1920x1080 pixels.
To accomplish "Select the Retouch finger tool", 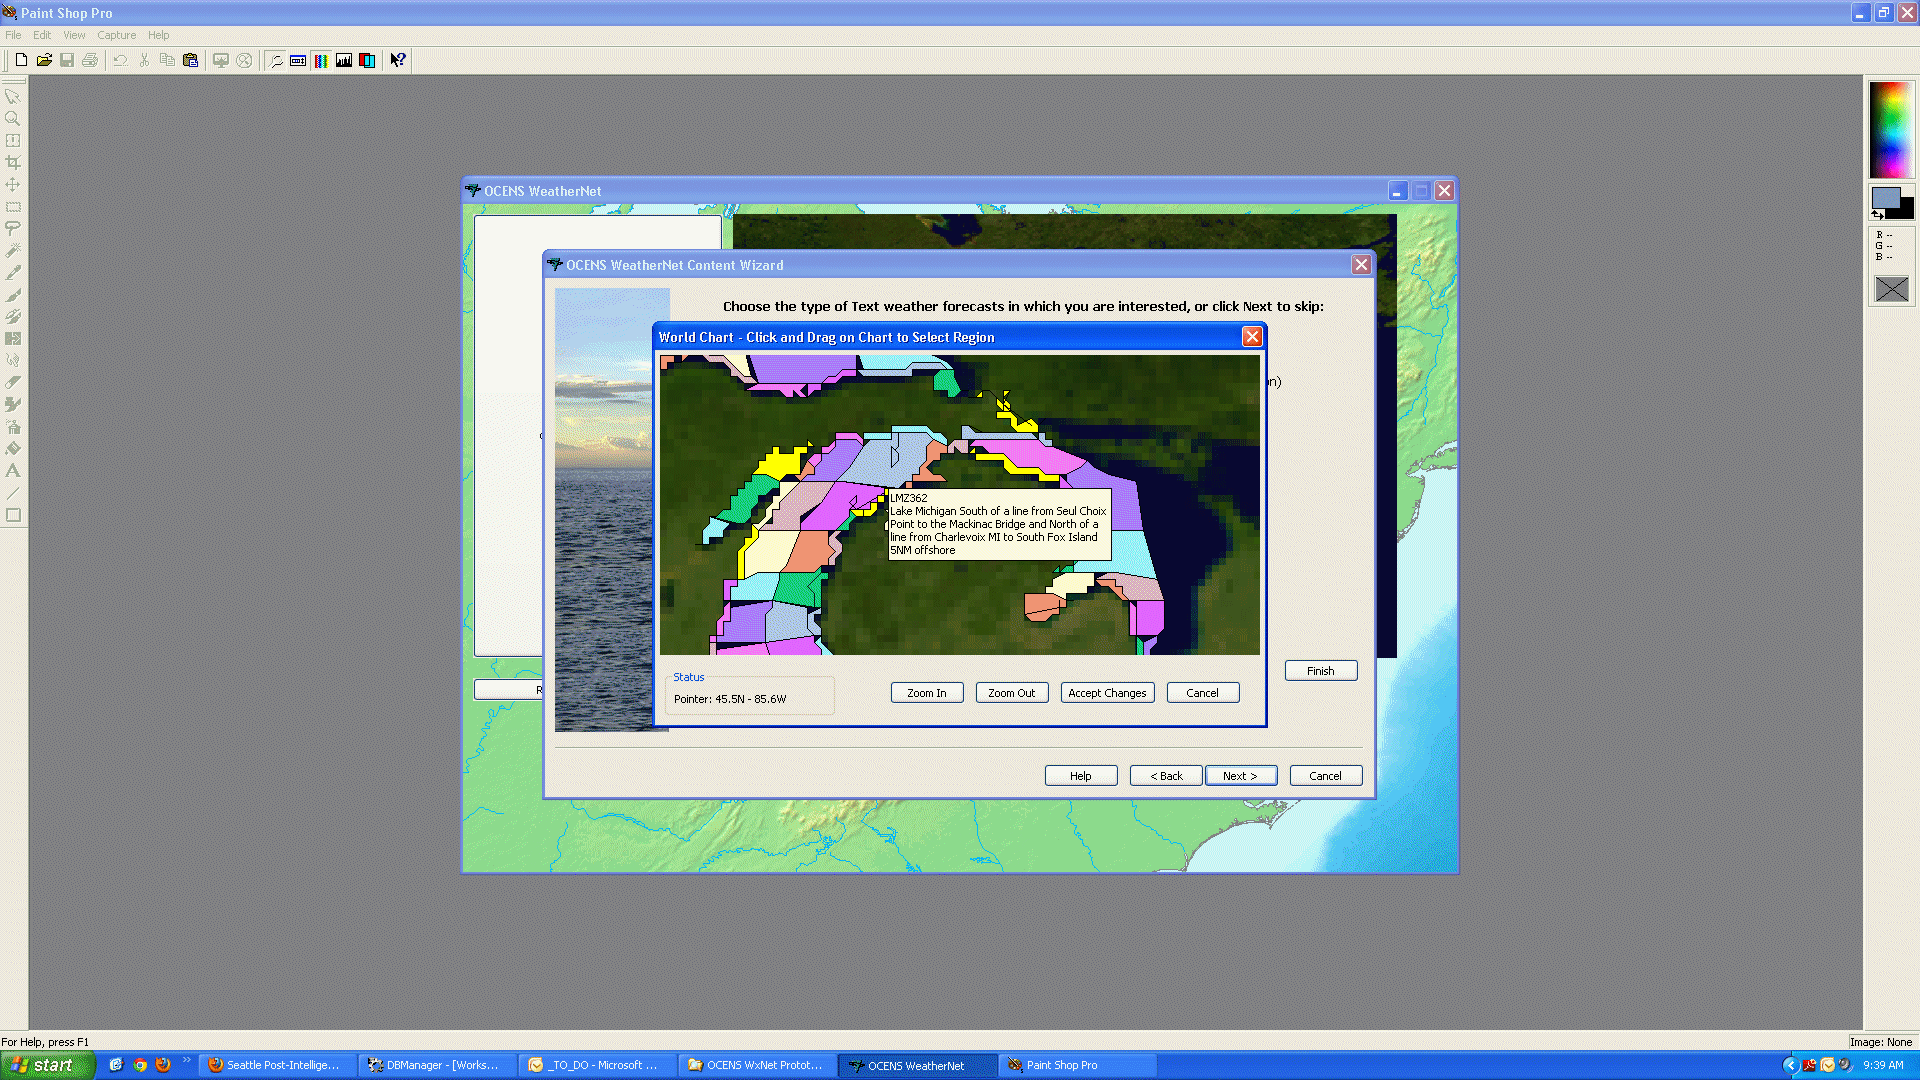I will click(x=13, y=360).
